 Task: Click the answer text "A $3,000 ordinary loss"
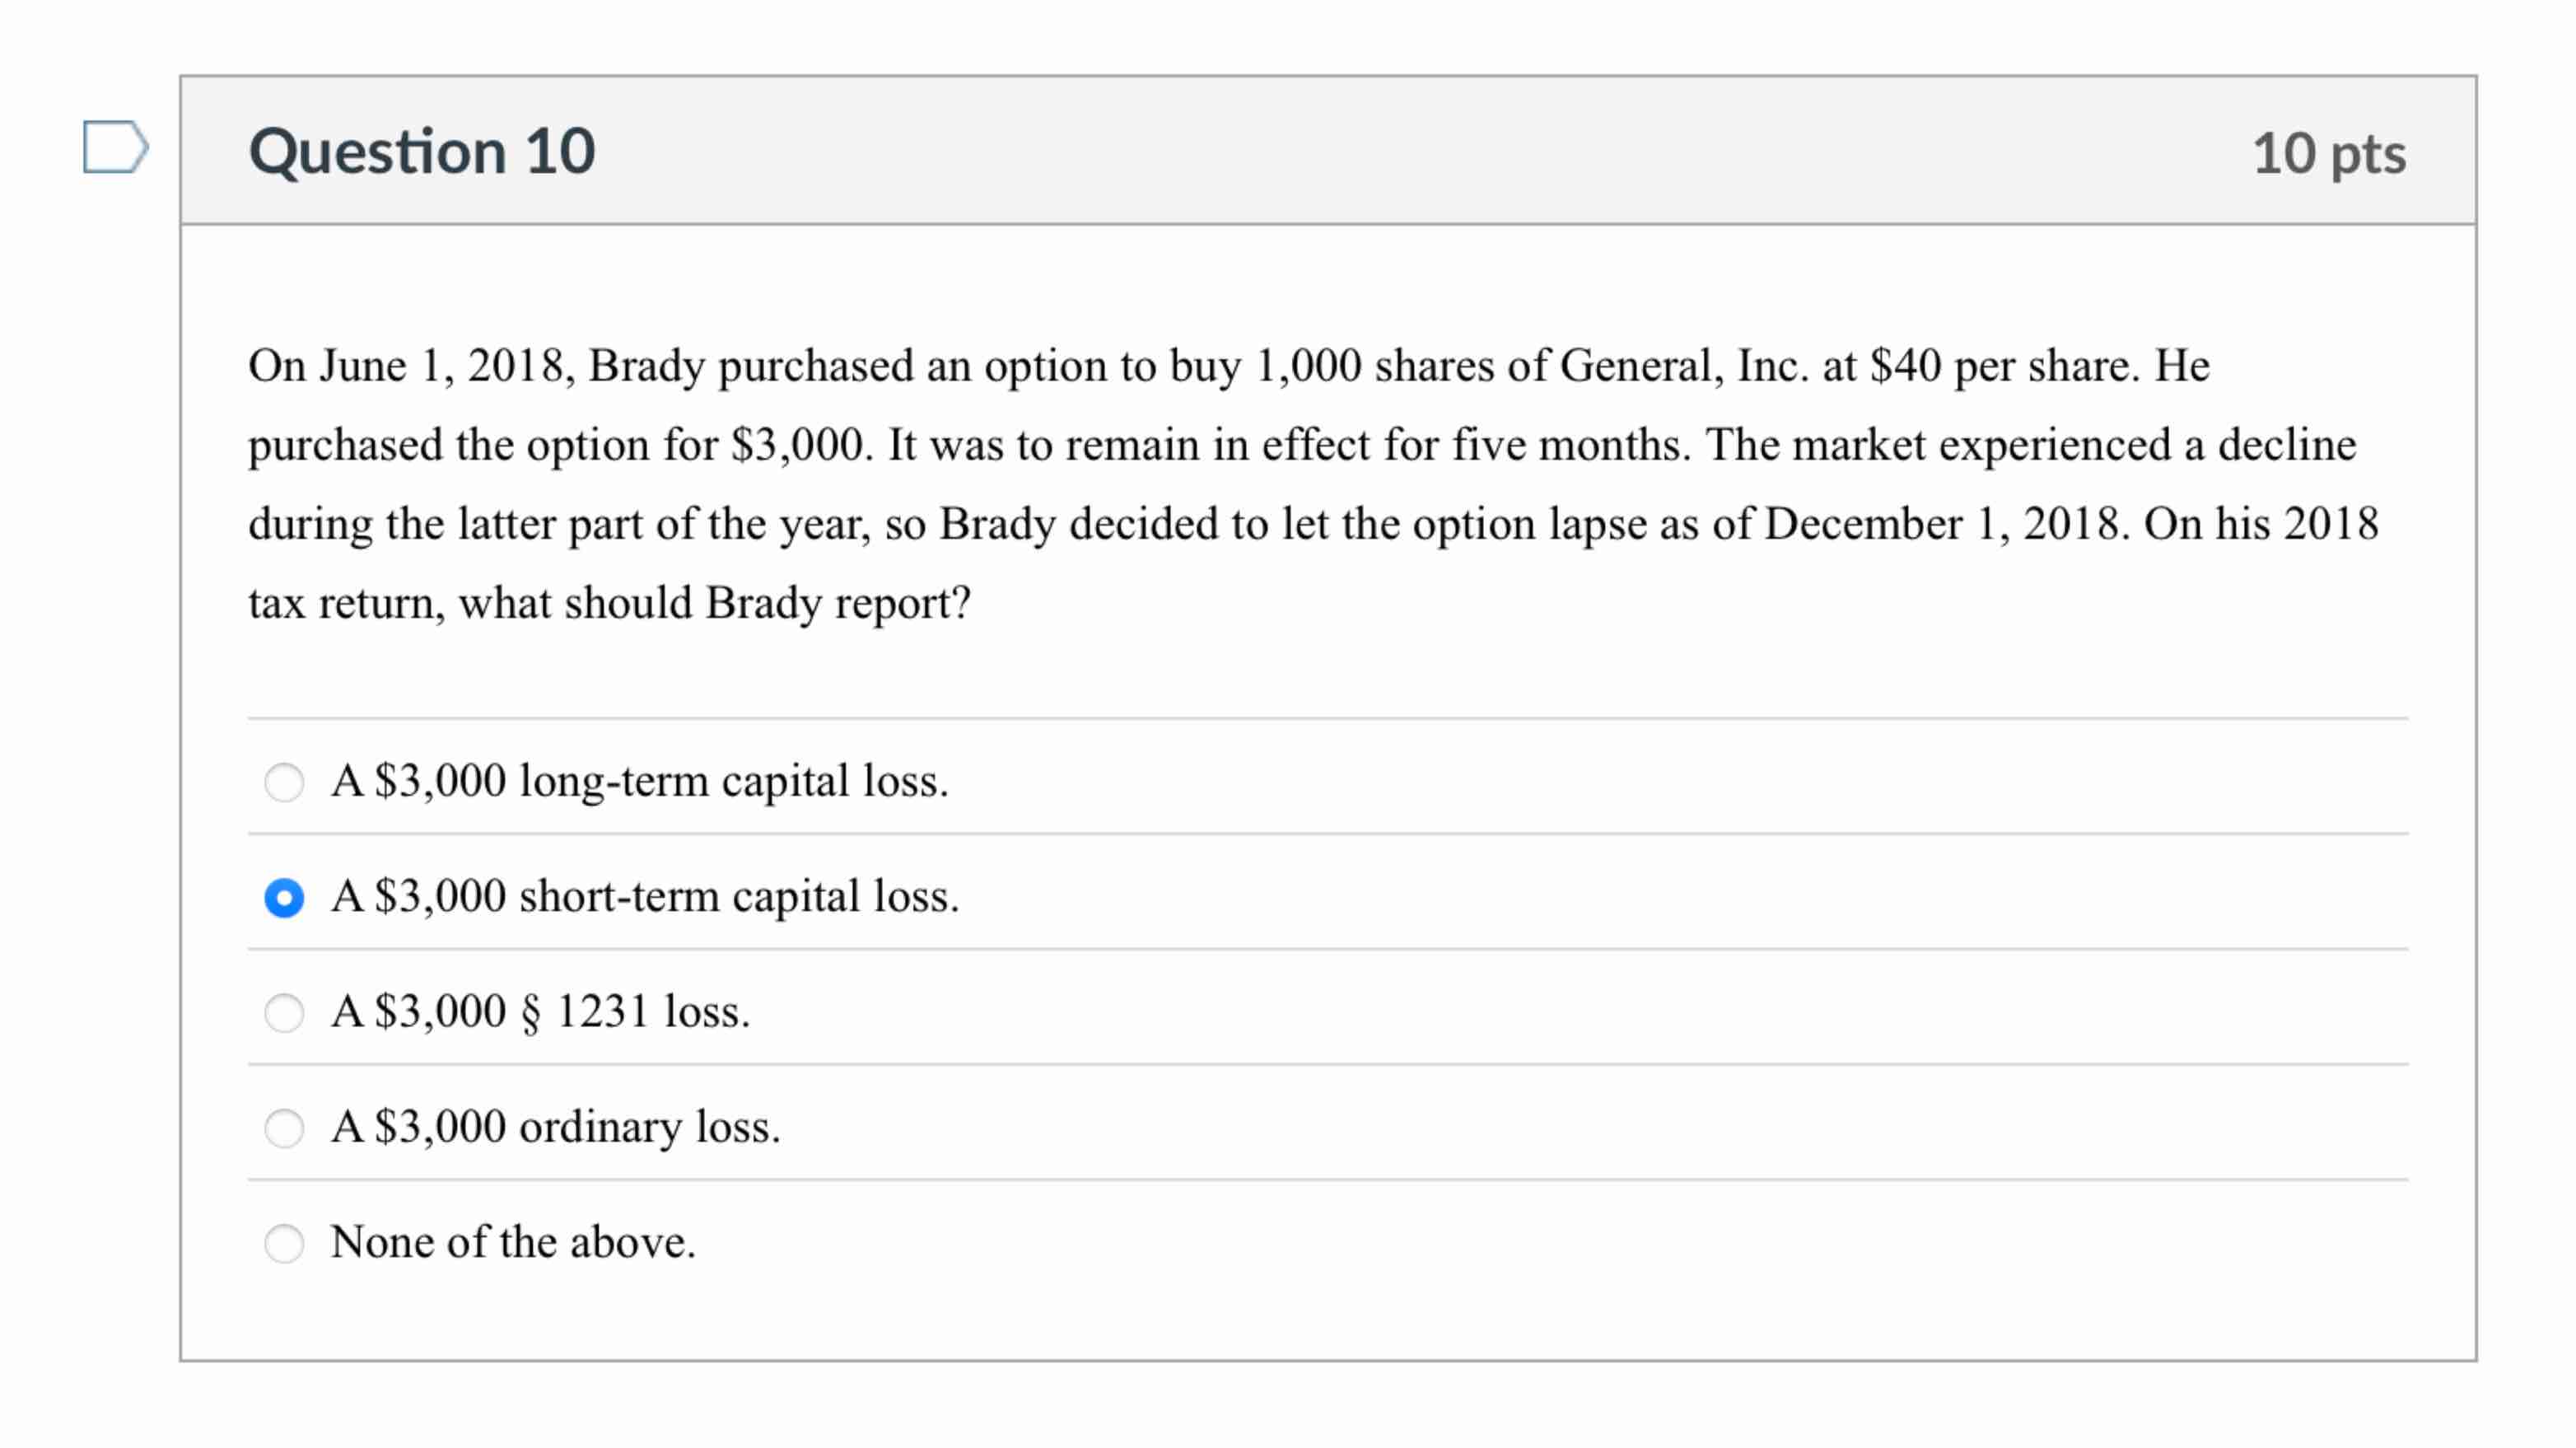tap(555, 1126)
